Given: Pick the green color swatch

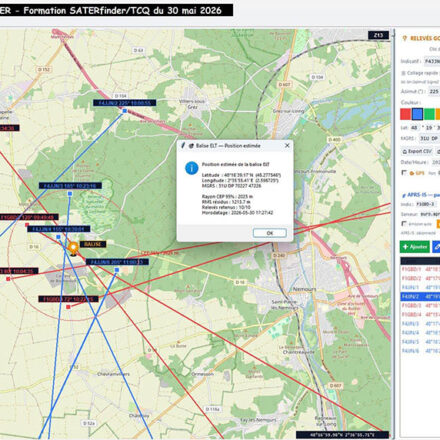Looking at the screenshot, I should [x=429, y=114].
